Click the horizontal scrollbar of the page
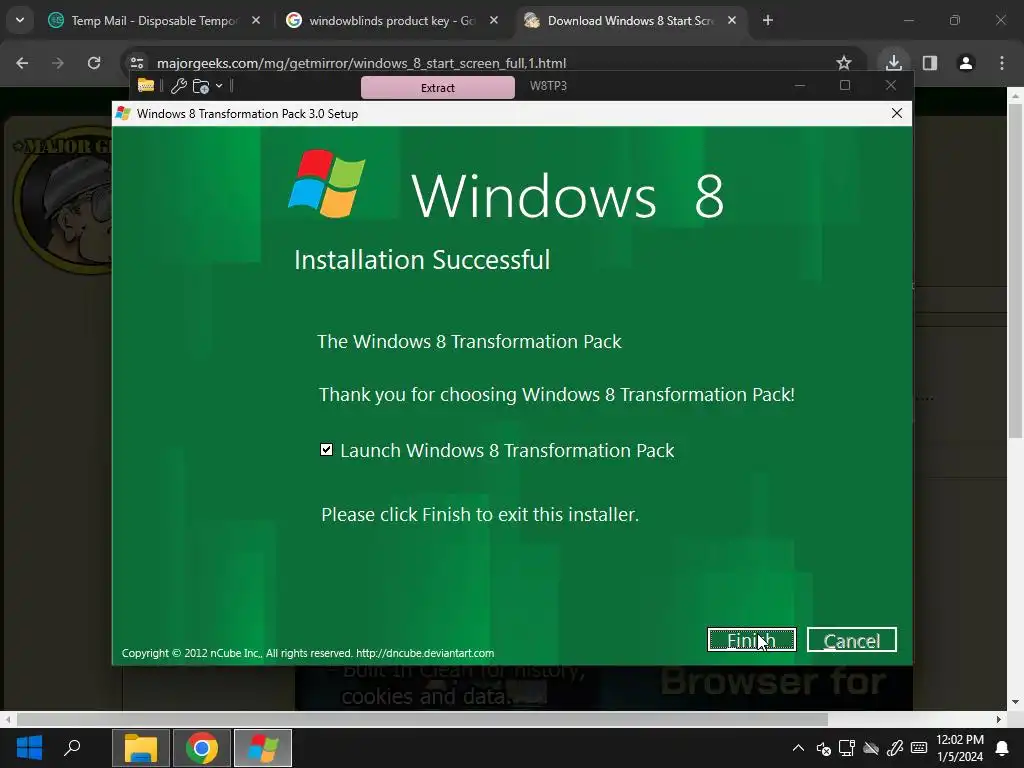The width and height of the screenshot is (1024, 768). coord(422,719)
